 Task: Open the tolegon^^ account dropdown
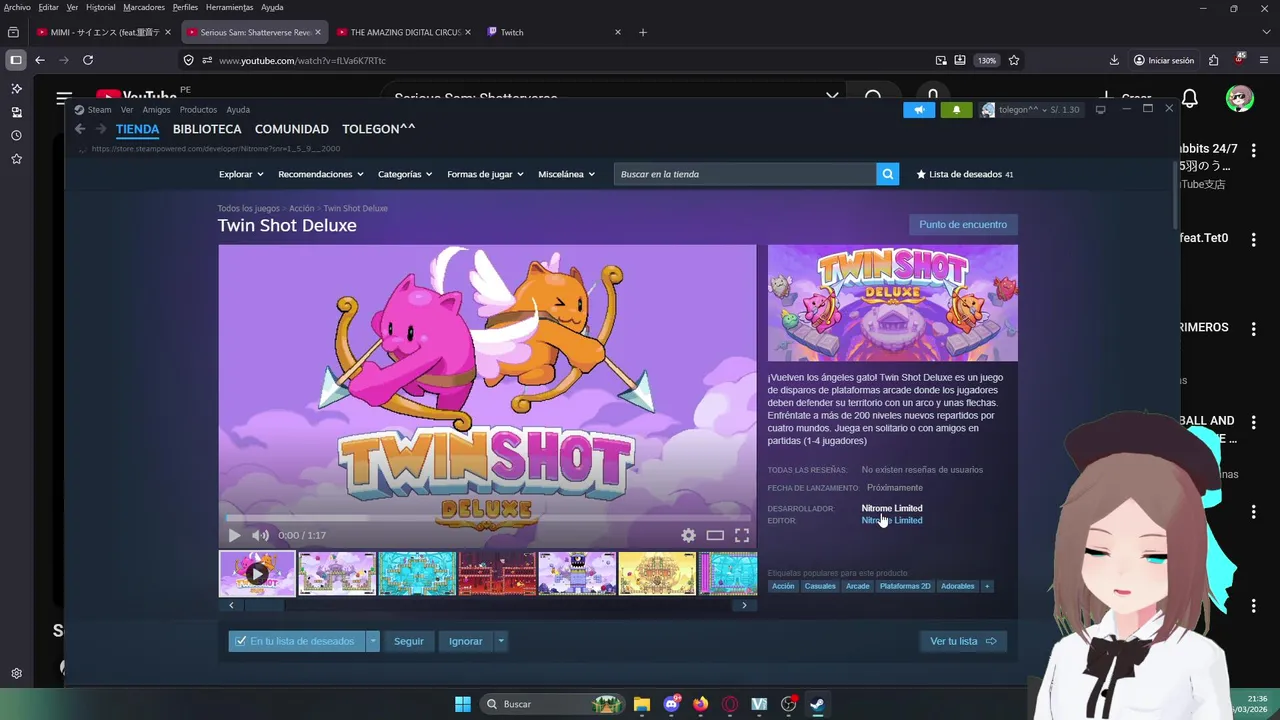point(1030,110)
